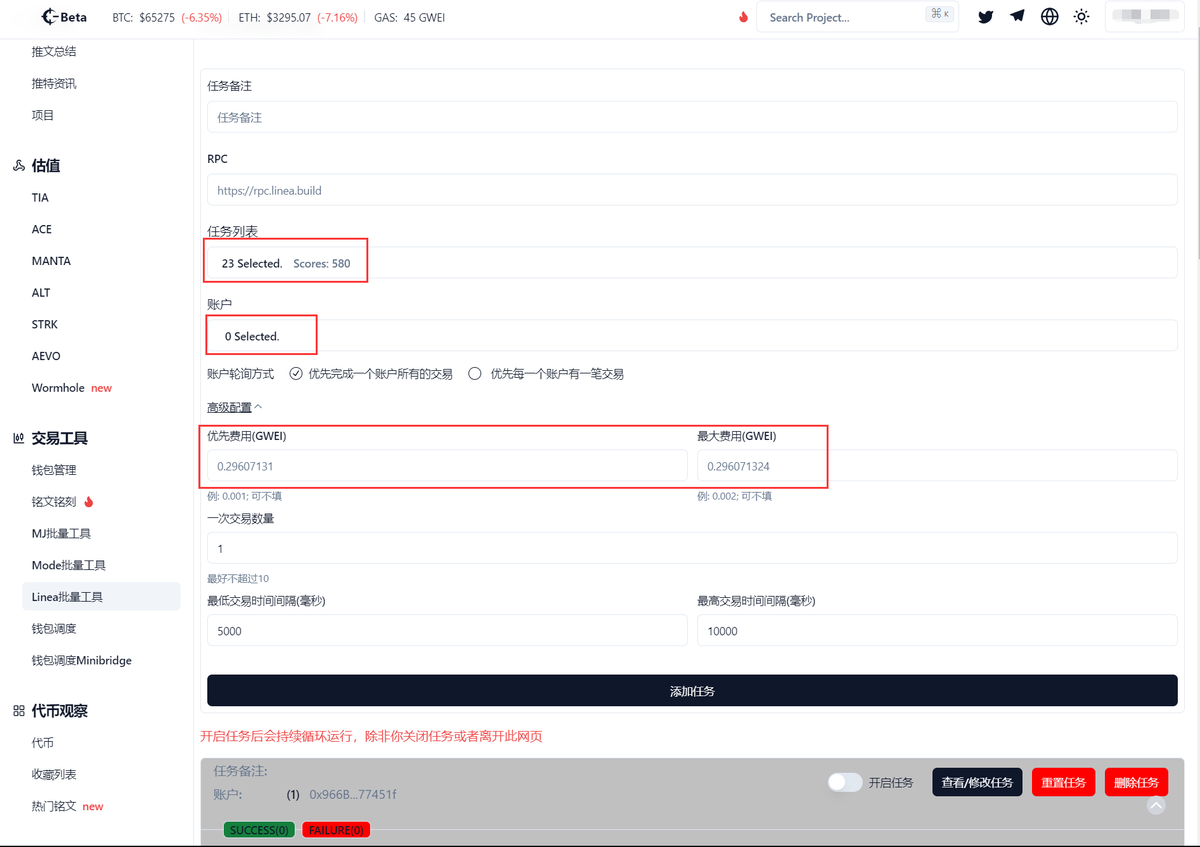Click the flame icon left of the search box
This screenshot has width=1200, height=847.
point(742,17)
